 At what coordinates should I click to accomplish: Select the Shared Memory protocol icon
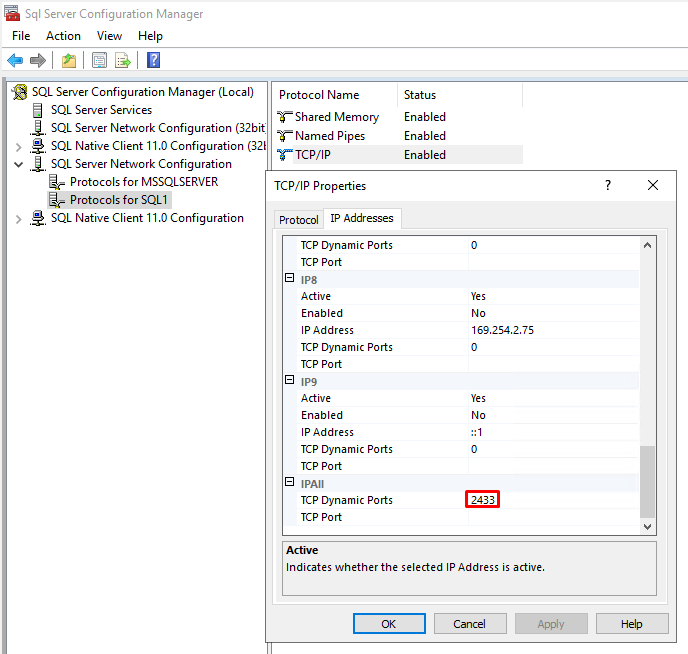(285, 117)
